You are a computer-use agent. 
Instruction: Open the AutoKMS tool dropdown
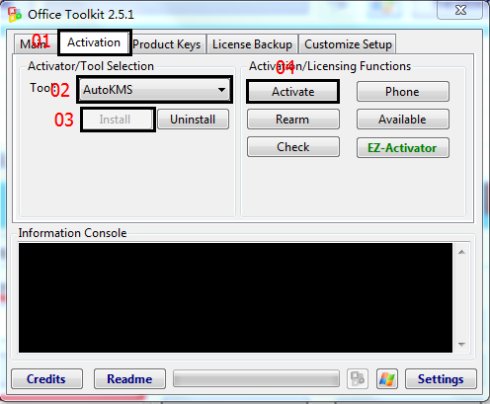(155, 90)
